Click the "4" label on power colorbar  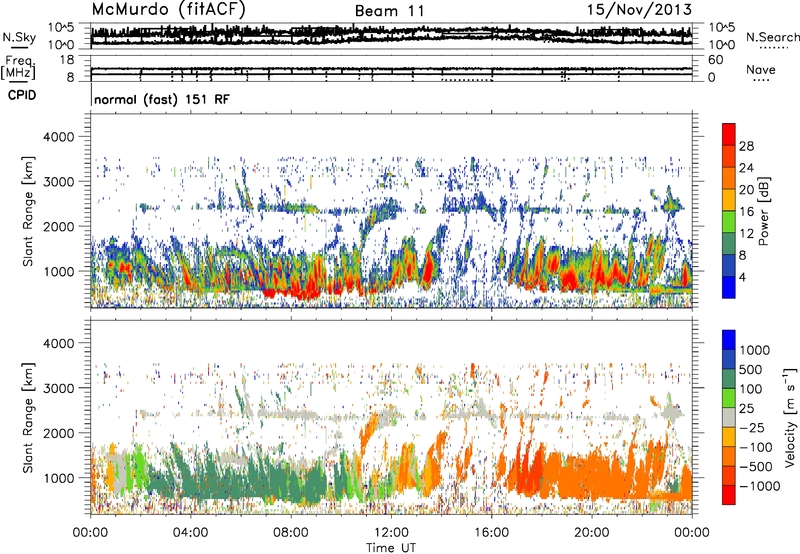(742, 277)
